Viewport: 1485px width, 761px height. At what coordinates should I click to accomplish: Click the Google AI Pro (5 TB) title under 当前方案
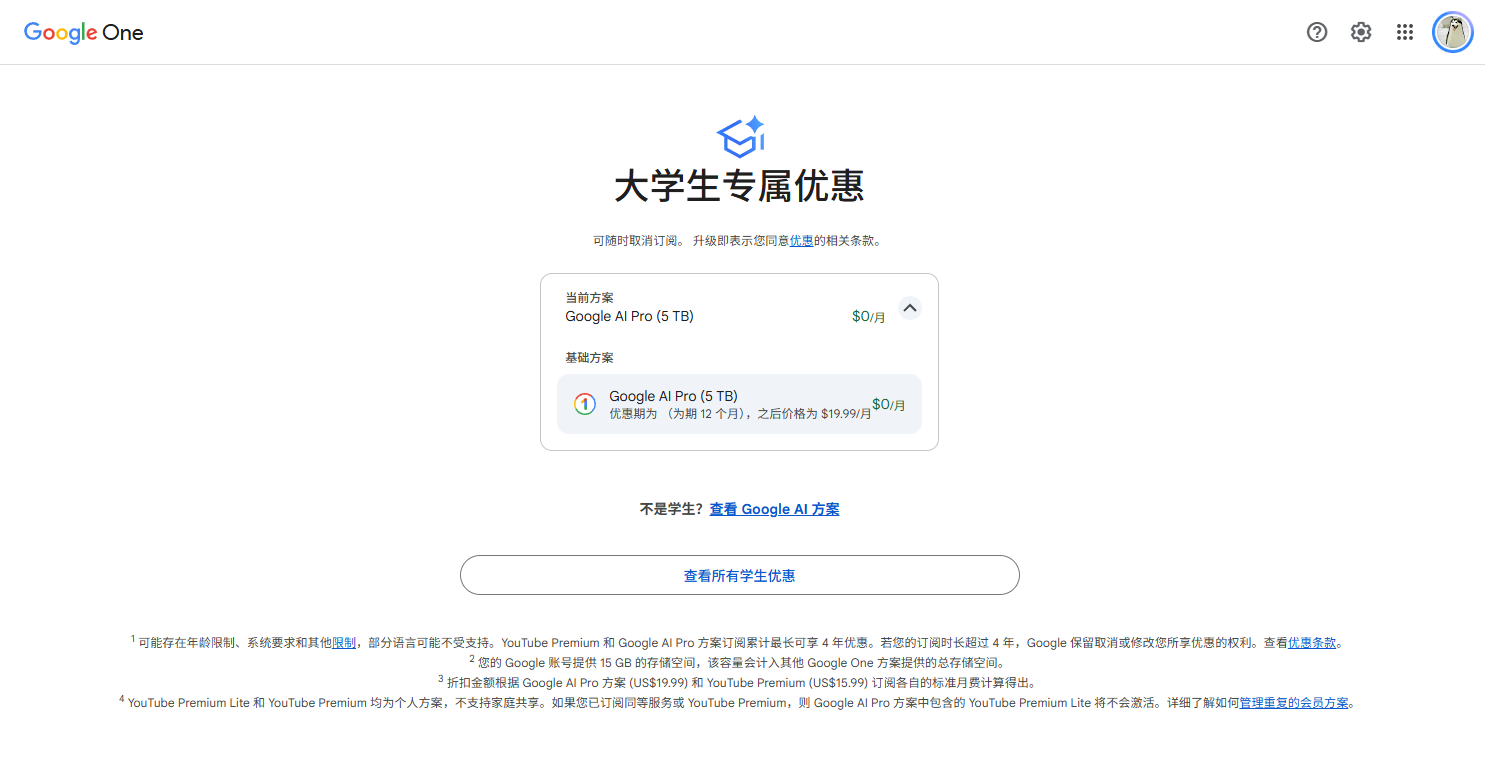[629, 316]
